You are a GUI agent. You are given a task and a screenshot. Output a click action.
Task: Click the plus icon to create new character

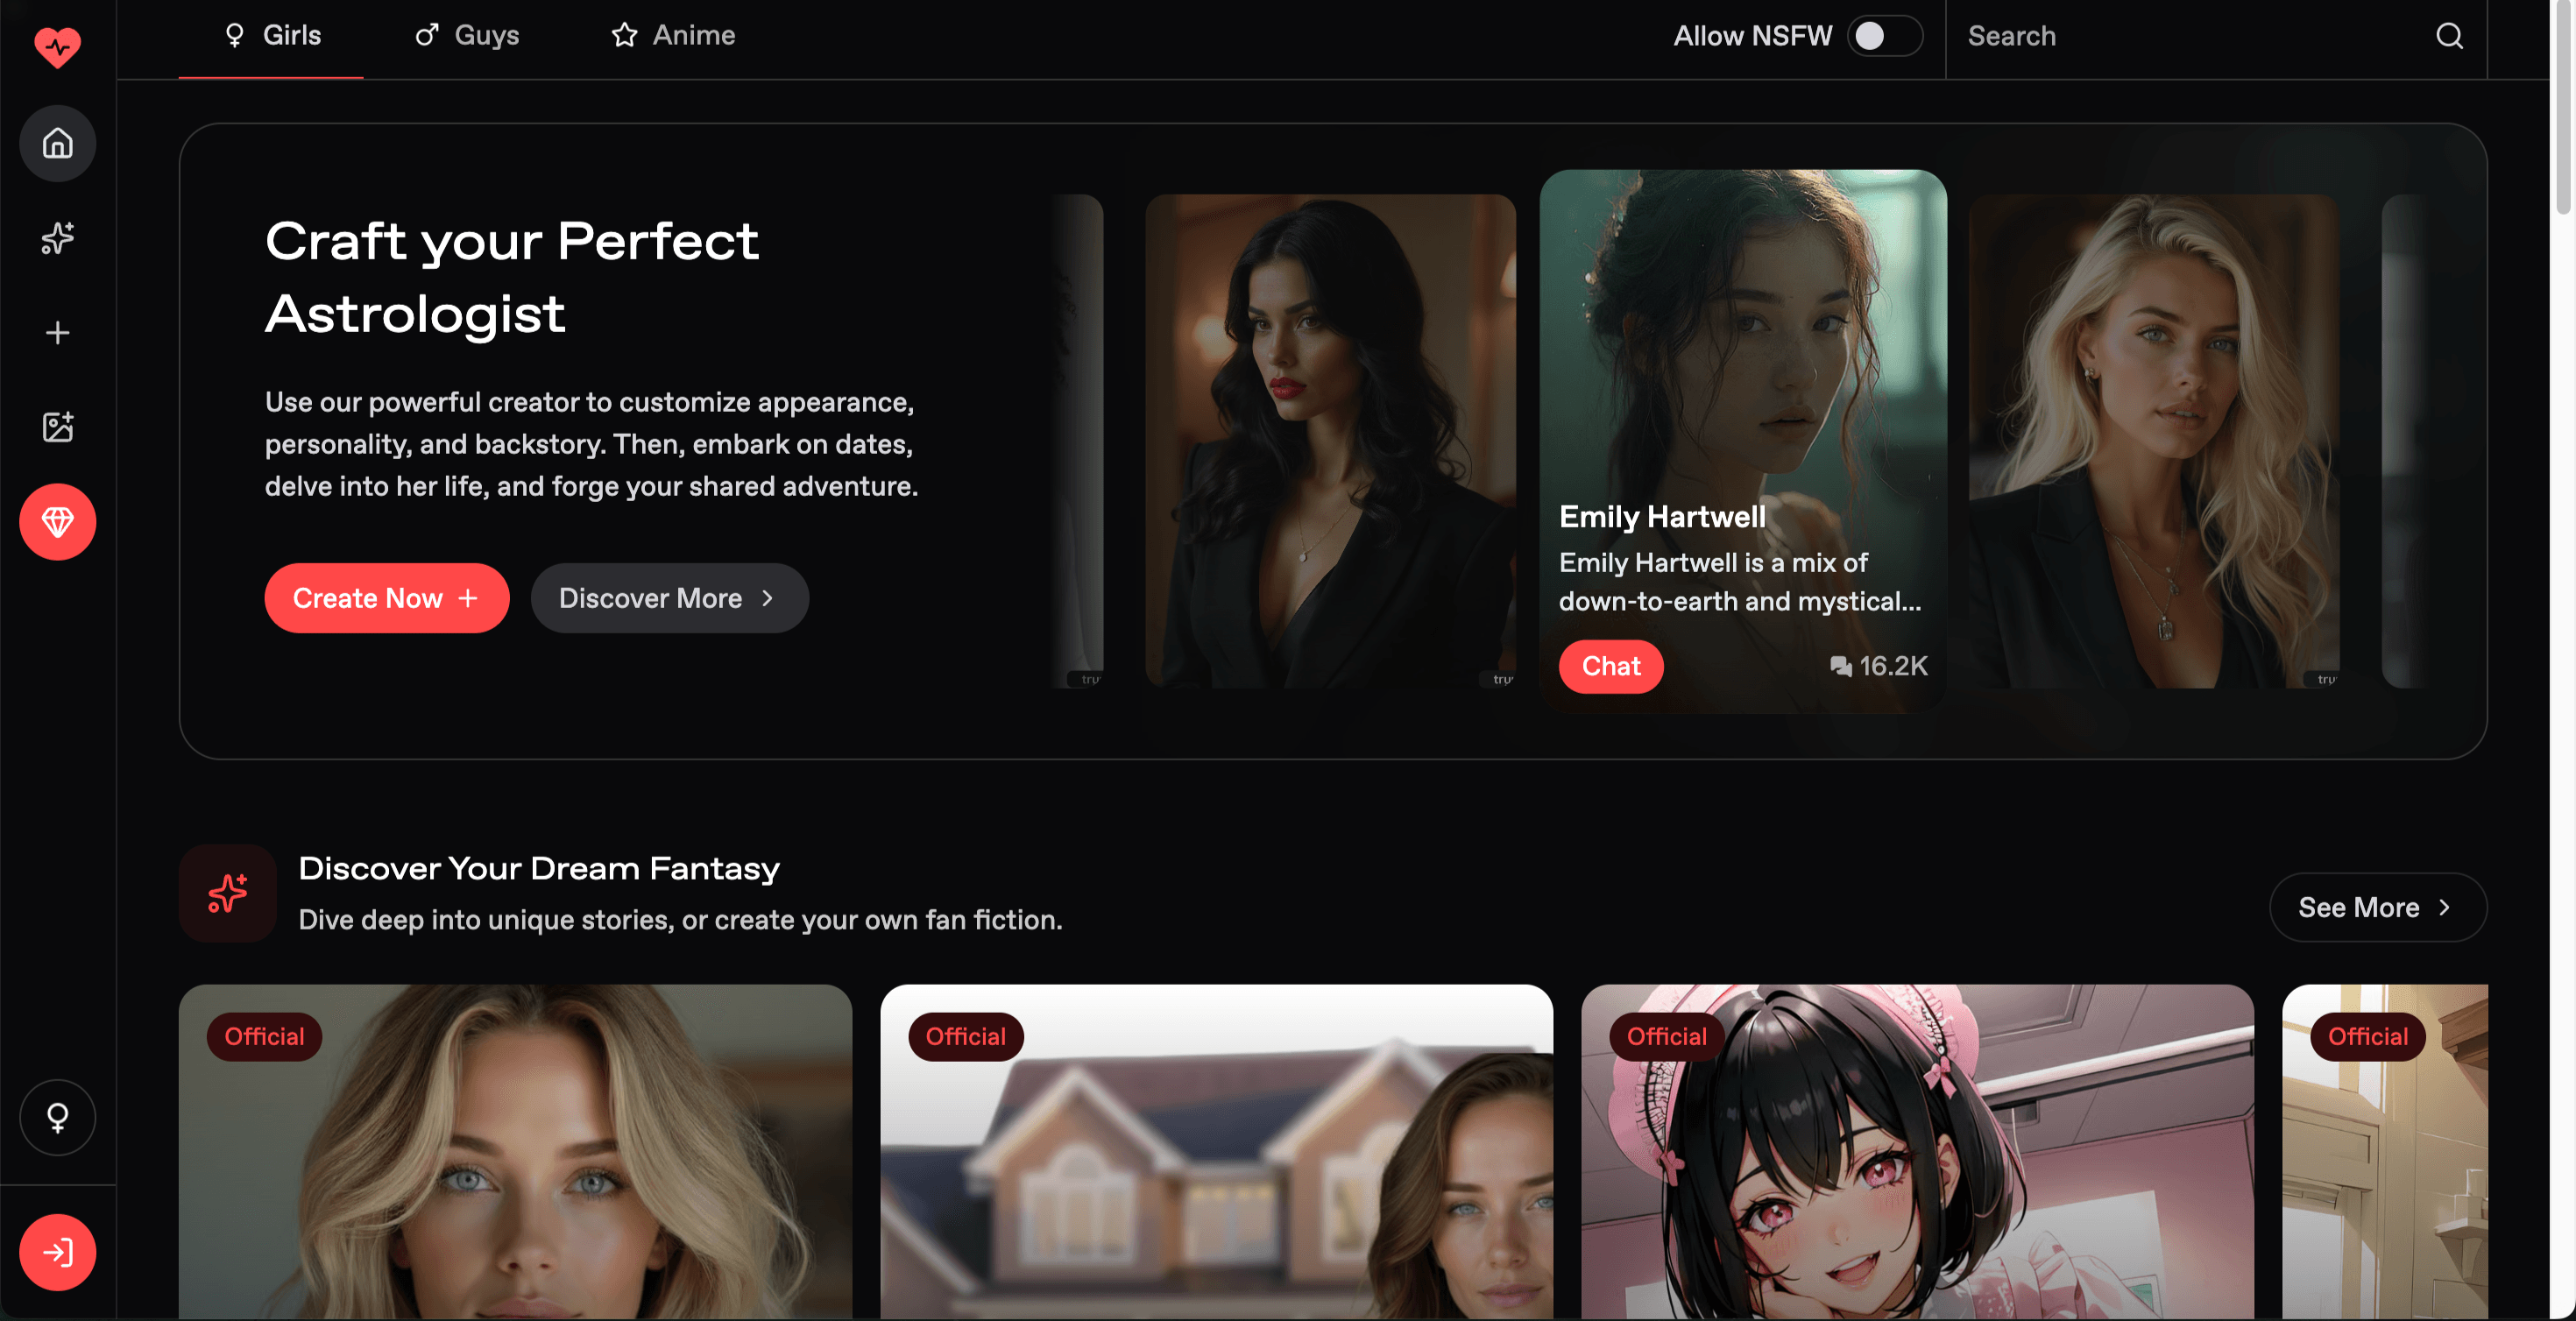[57, 332]
